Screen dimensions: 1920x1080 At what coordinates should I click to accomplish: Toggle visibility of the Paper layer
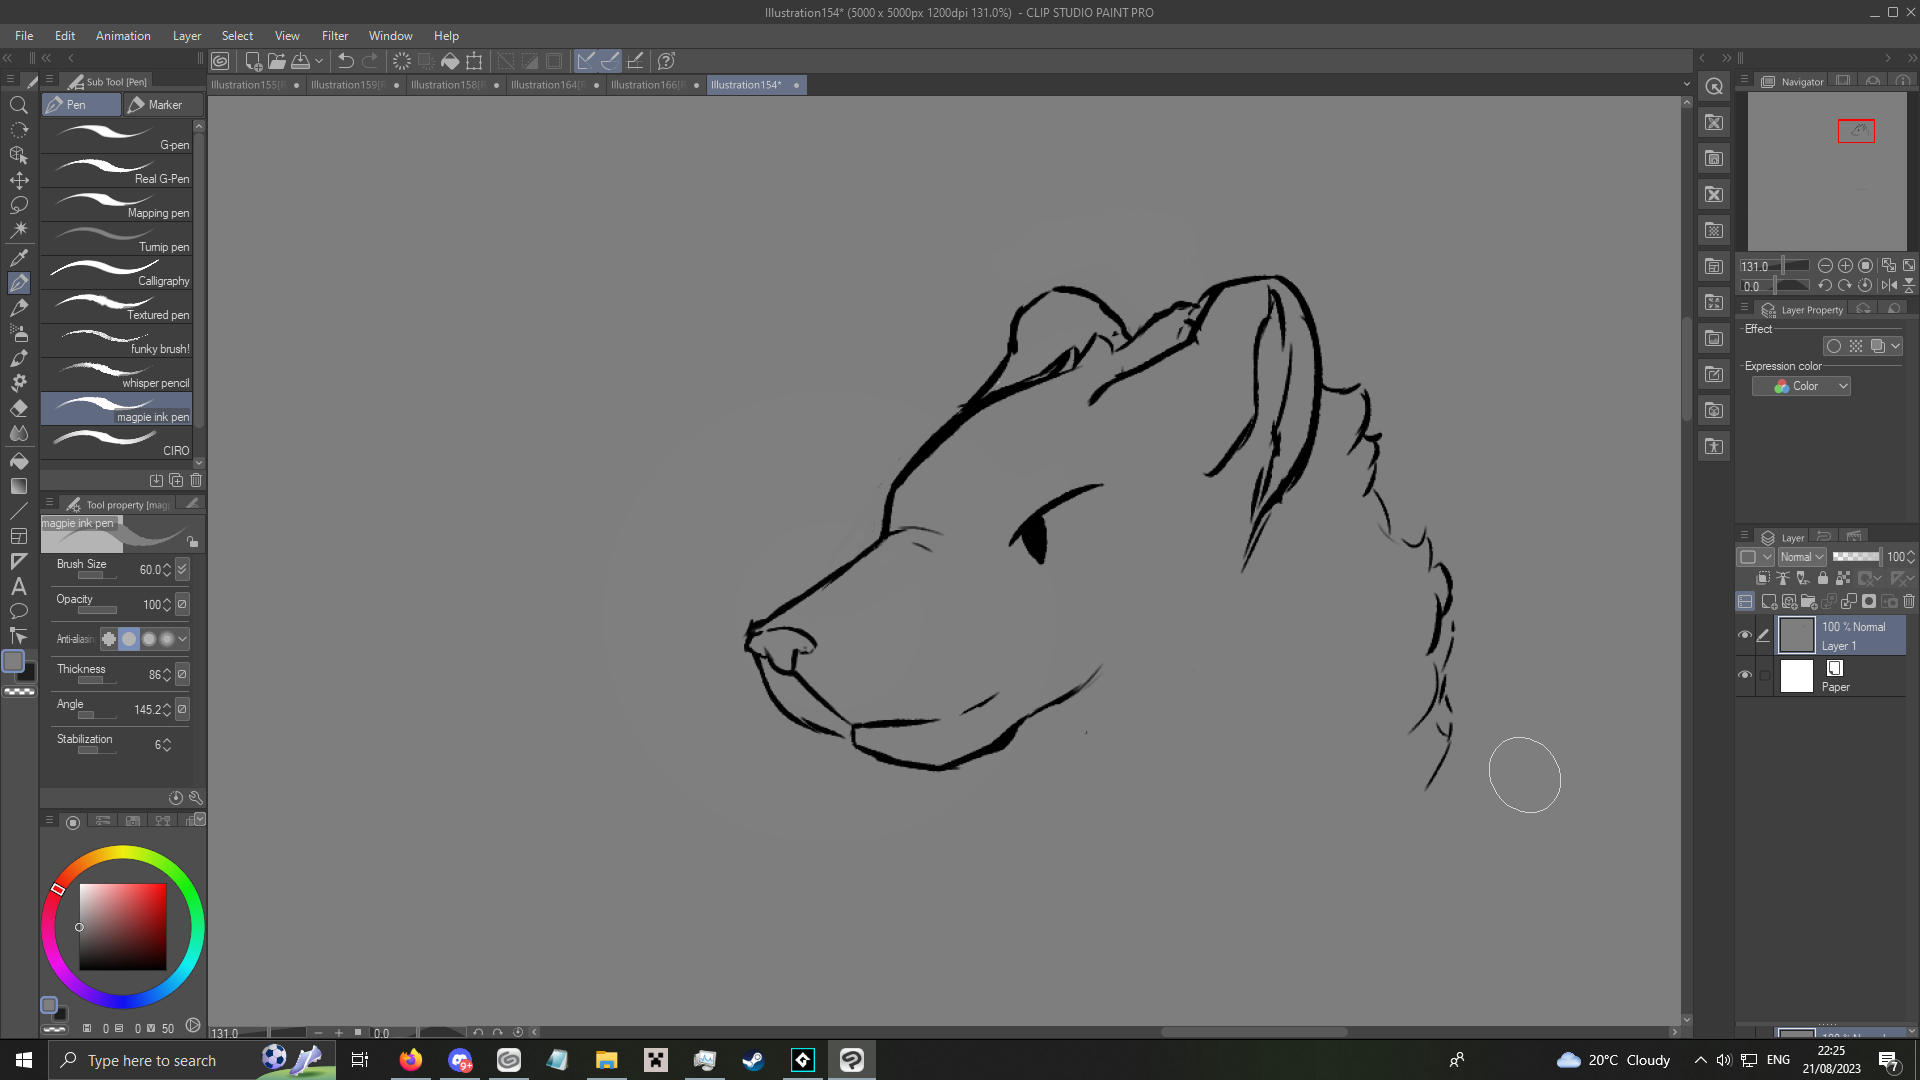pos(1745,675)
